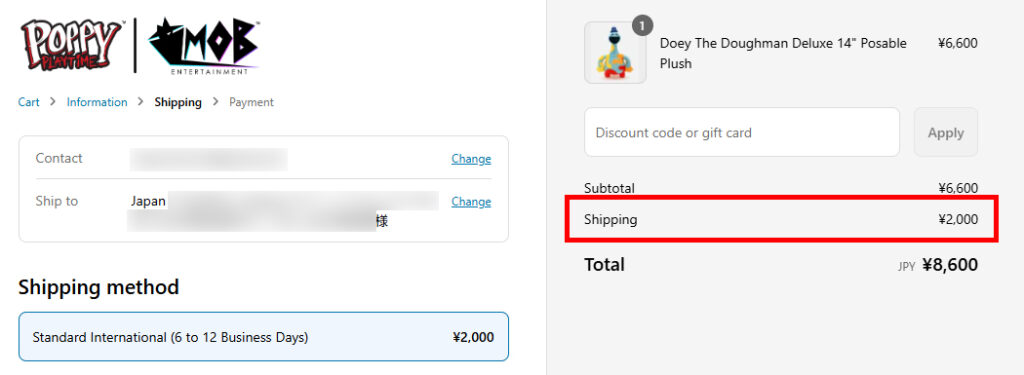Change the Ship to address
Screen dimensions: 1024x375
471,202
